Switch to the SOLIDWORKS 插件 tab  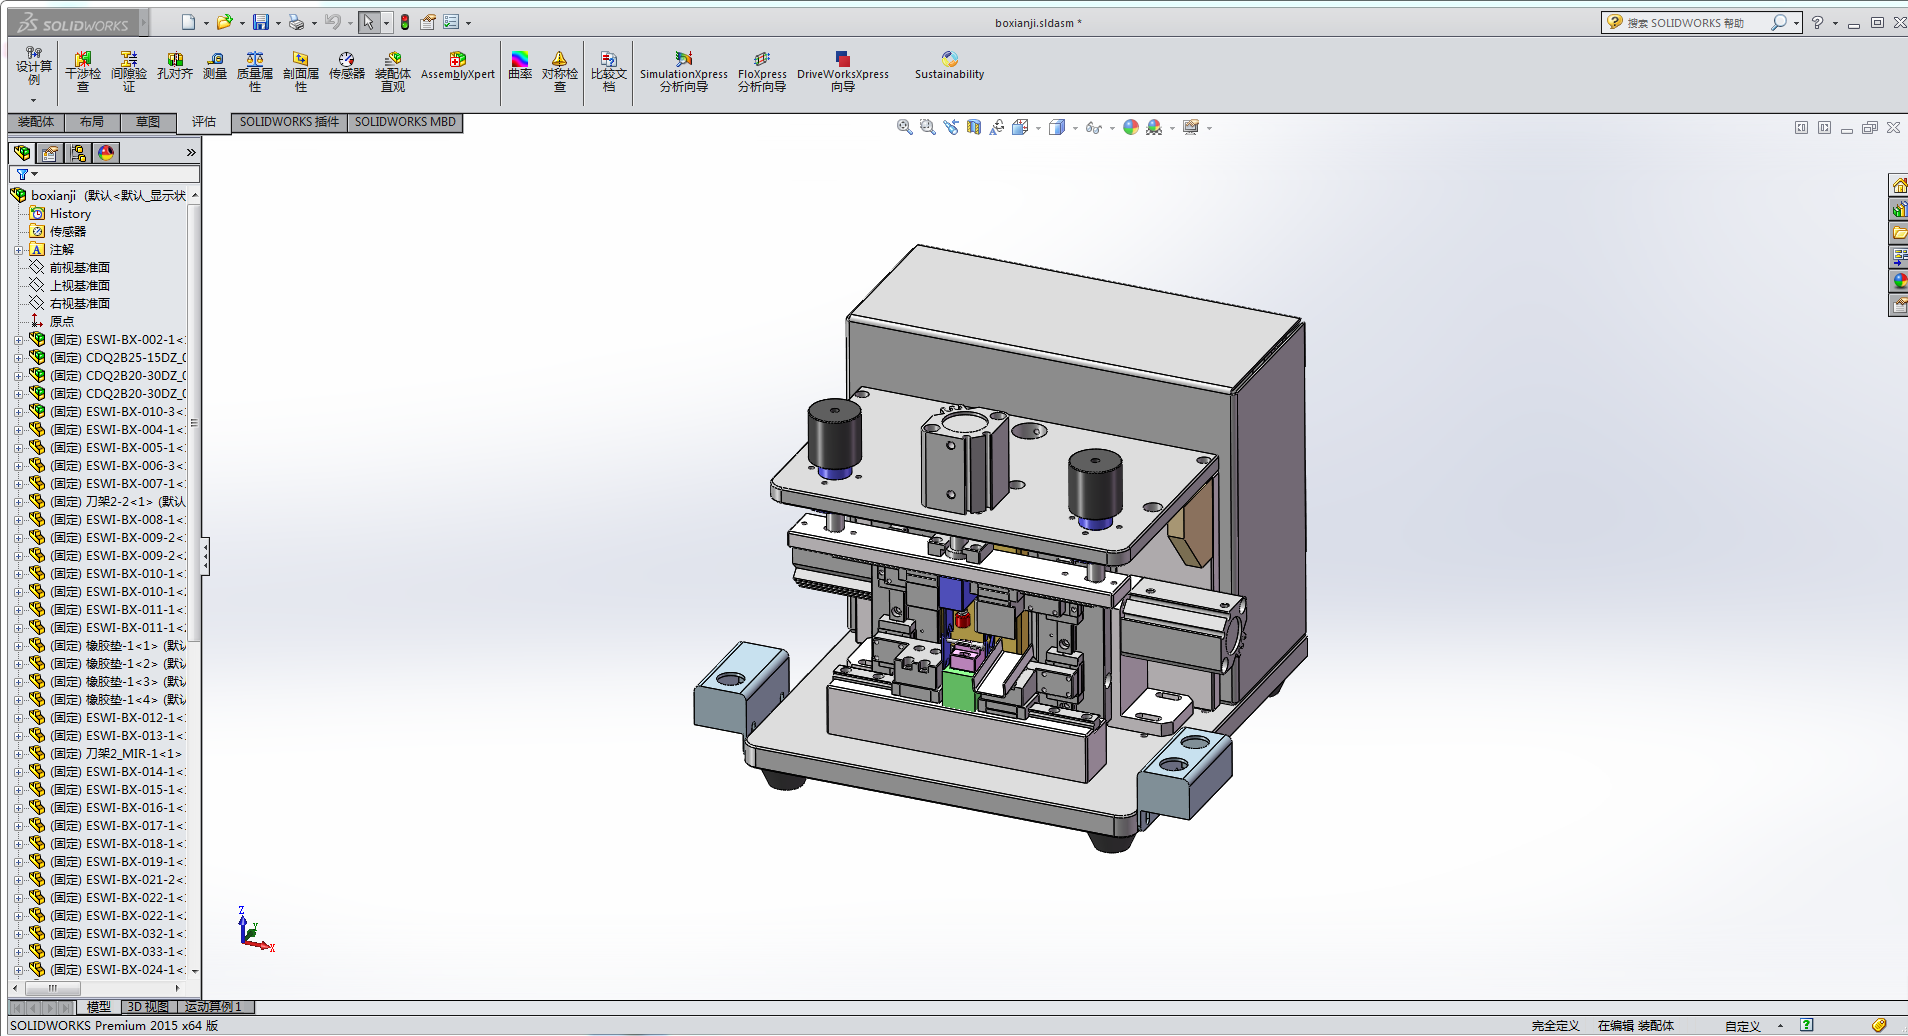pyautogui.click(x=289, y=122)
